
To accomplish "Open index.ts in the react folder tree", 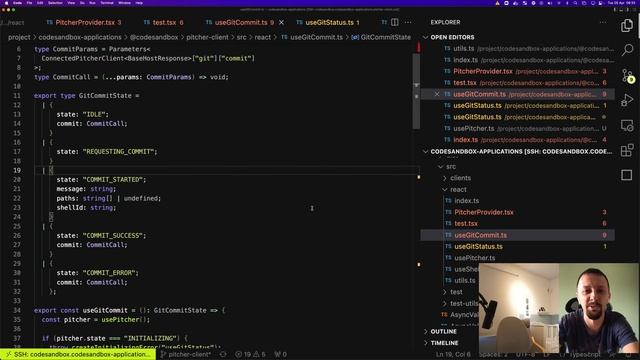I will point(467,201).
